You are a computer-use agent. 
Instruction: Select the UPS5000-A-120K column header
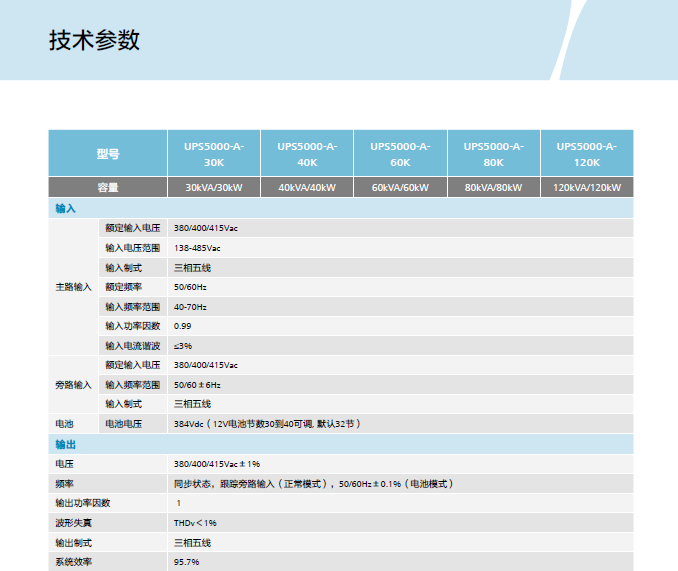pos(587,154)
